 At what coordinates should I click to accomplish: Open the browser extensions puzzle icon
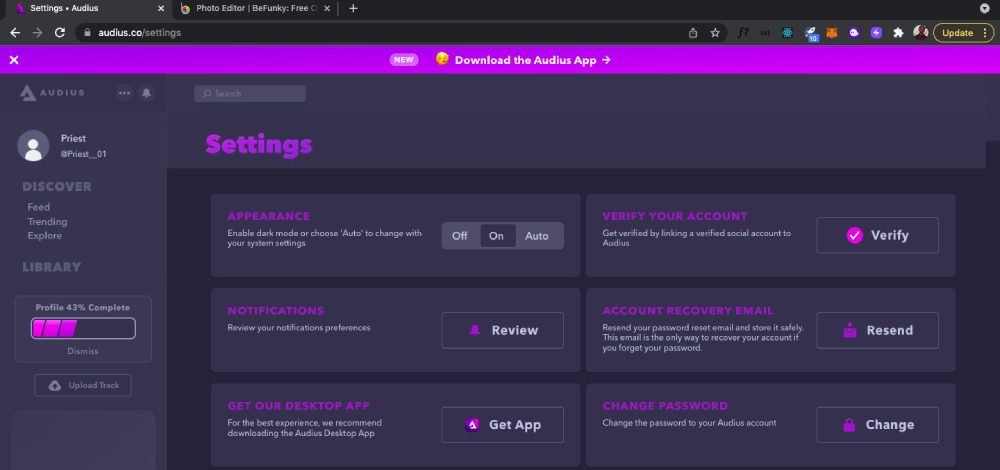[898, 32]
